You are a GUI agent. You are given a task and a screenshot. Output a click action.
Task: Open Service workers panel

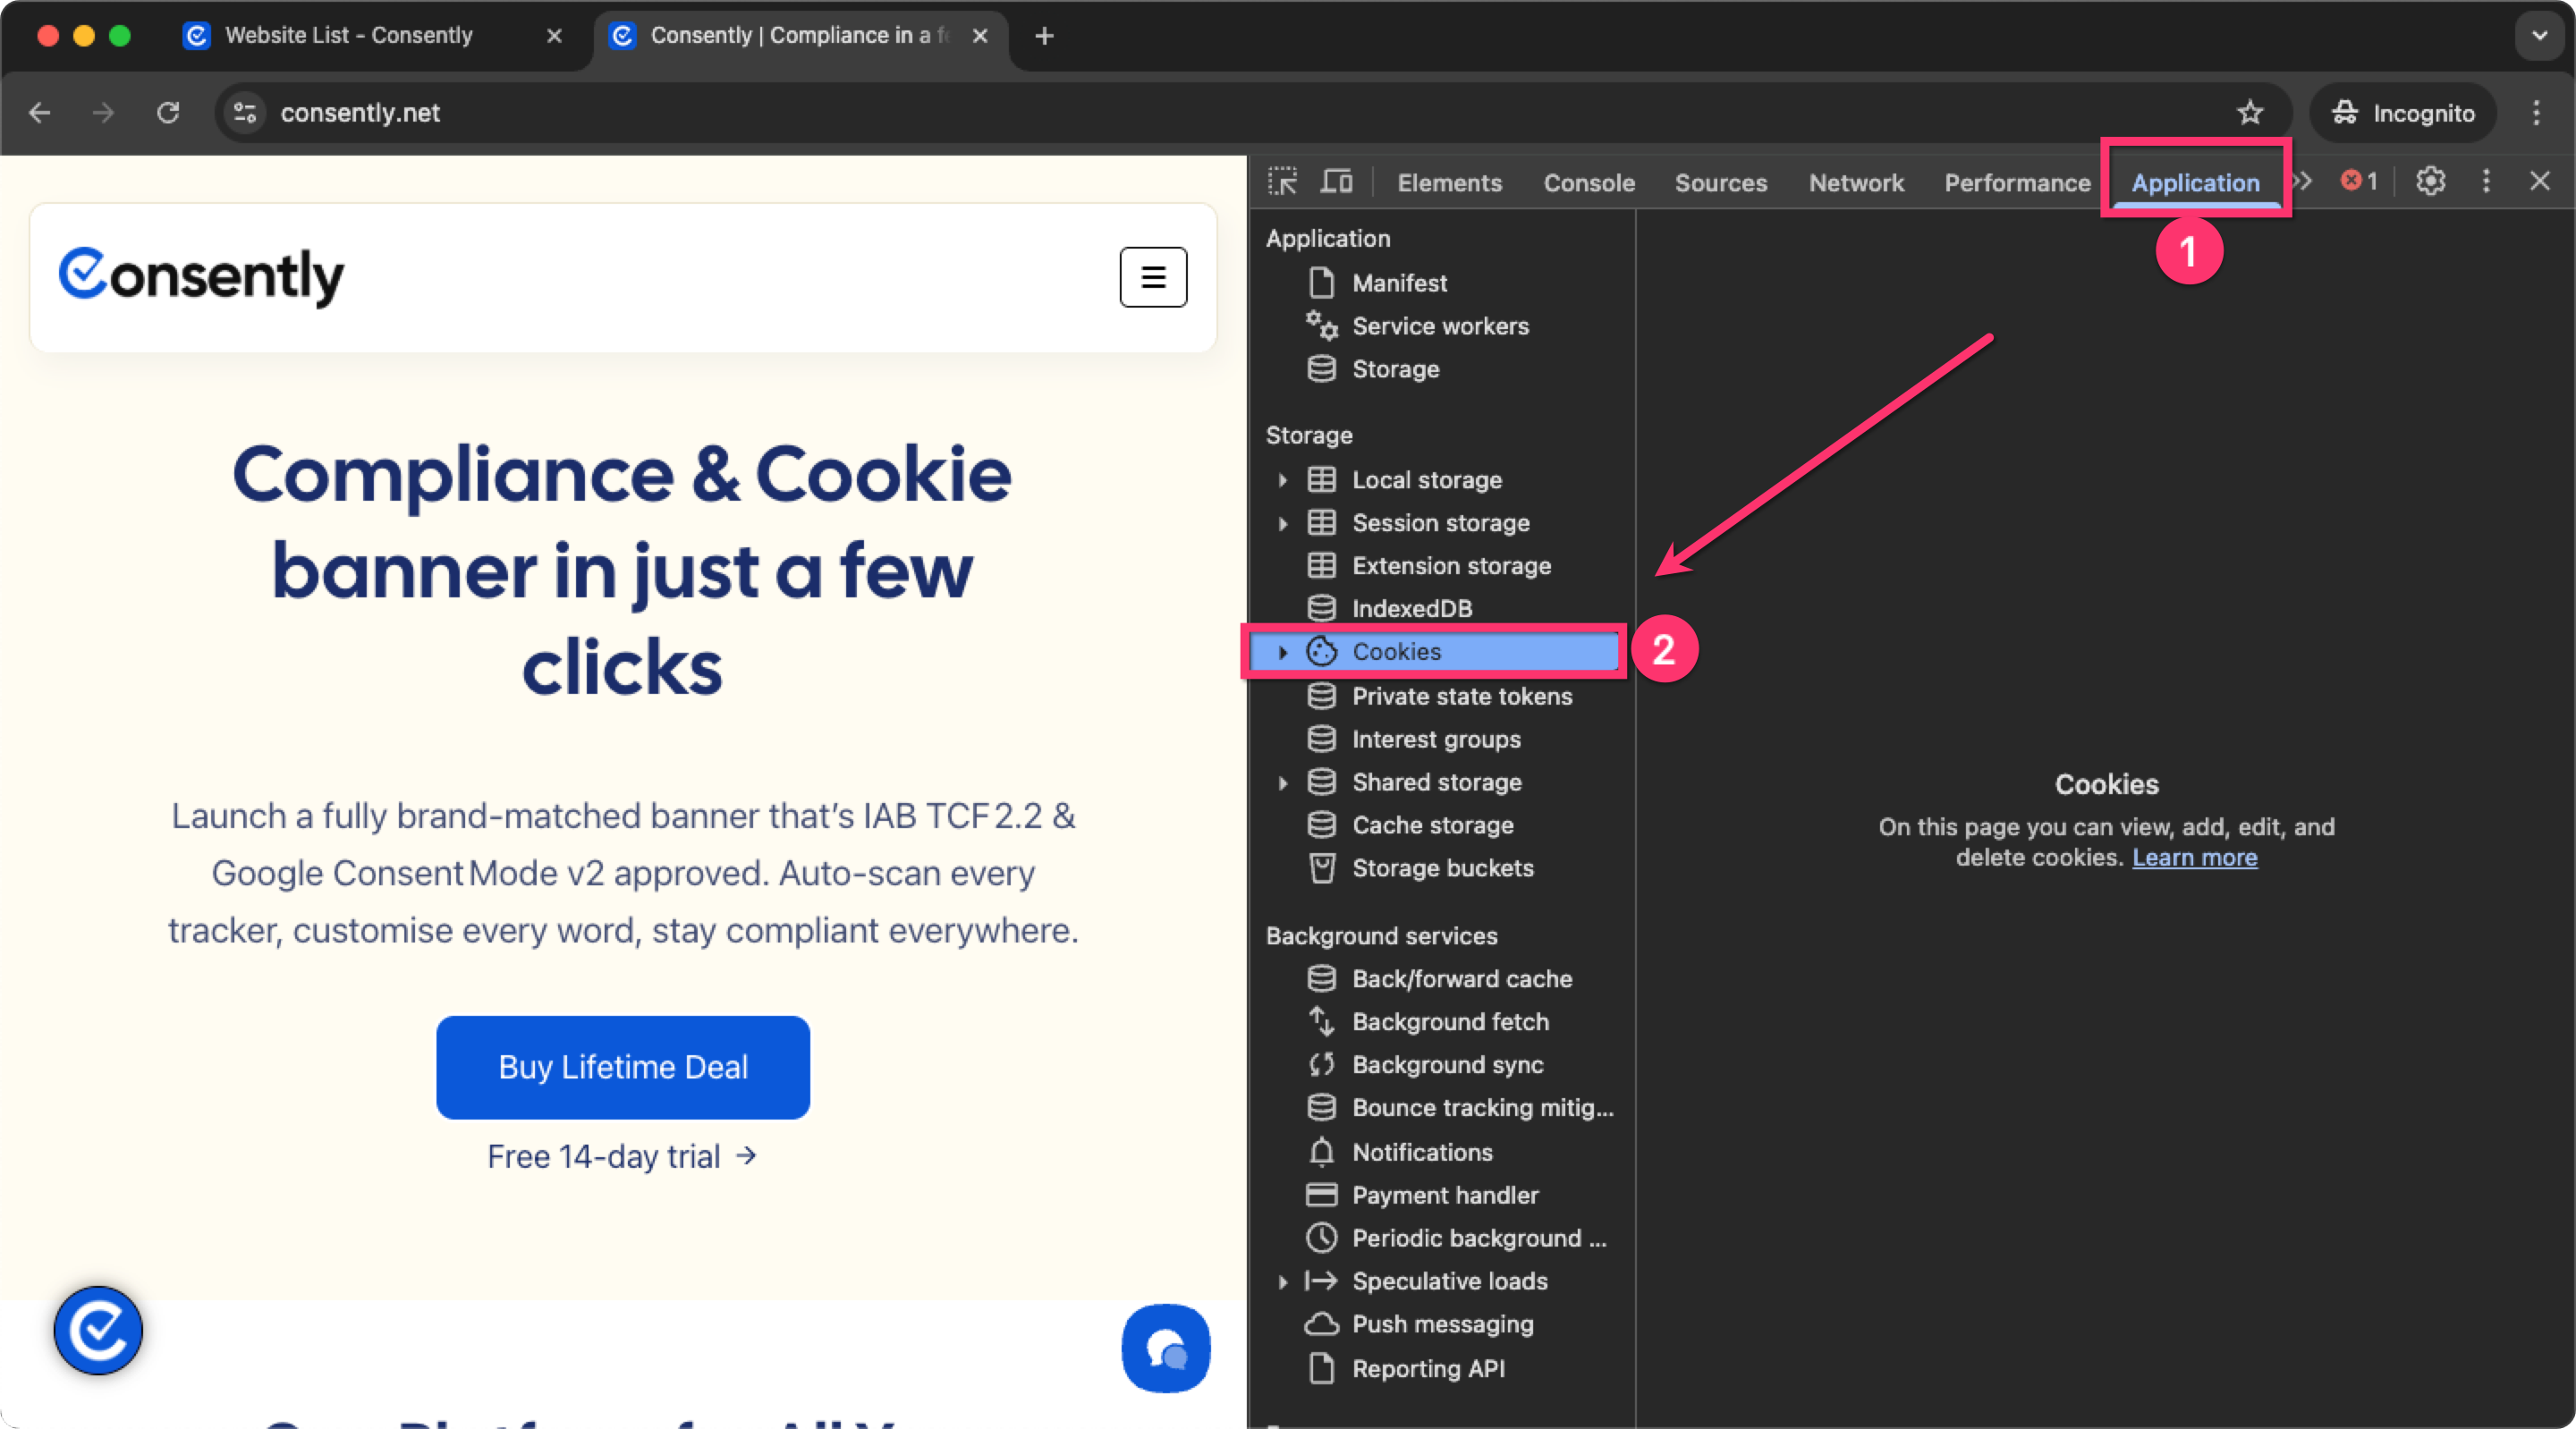click(x=1440, y=326)
